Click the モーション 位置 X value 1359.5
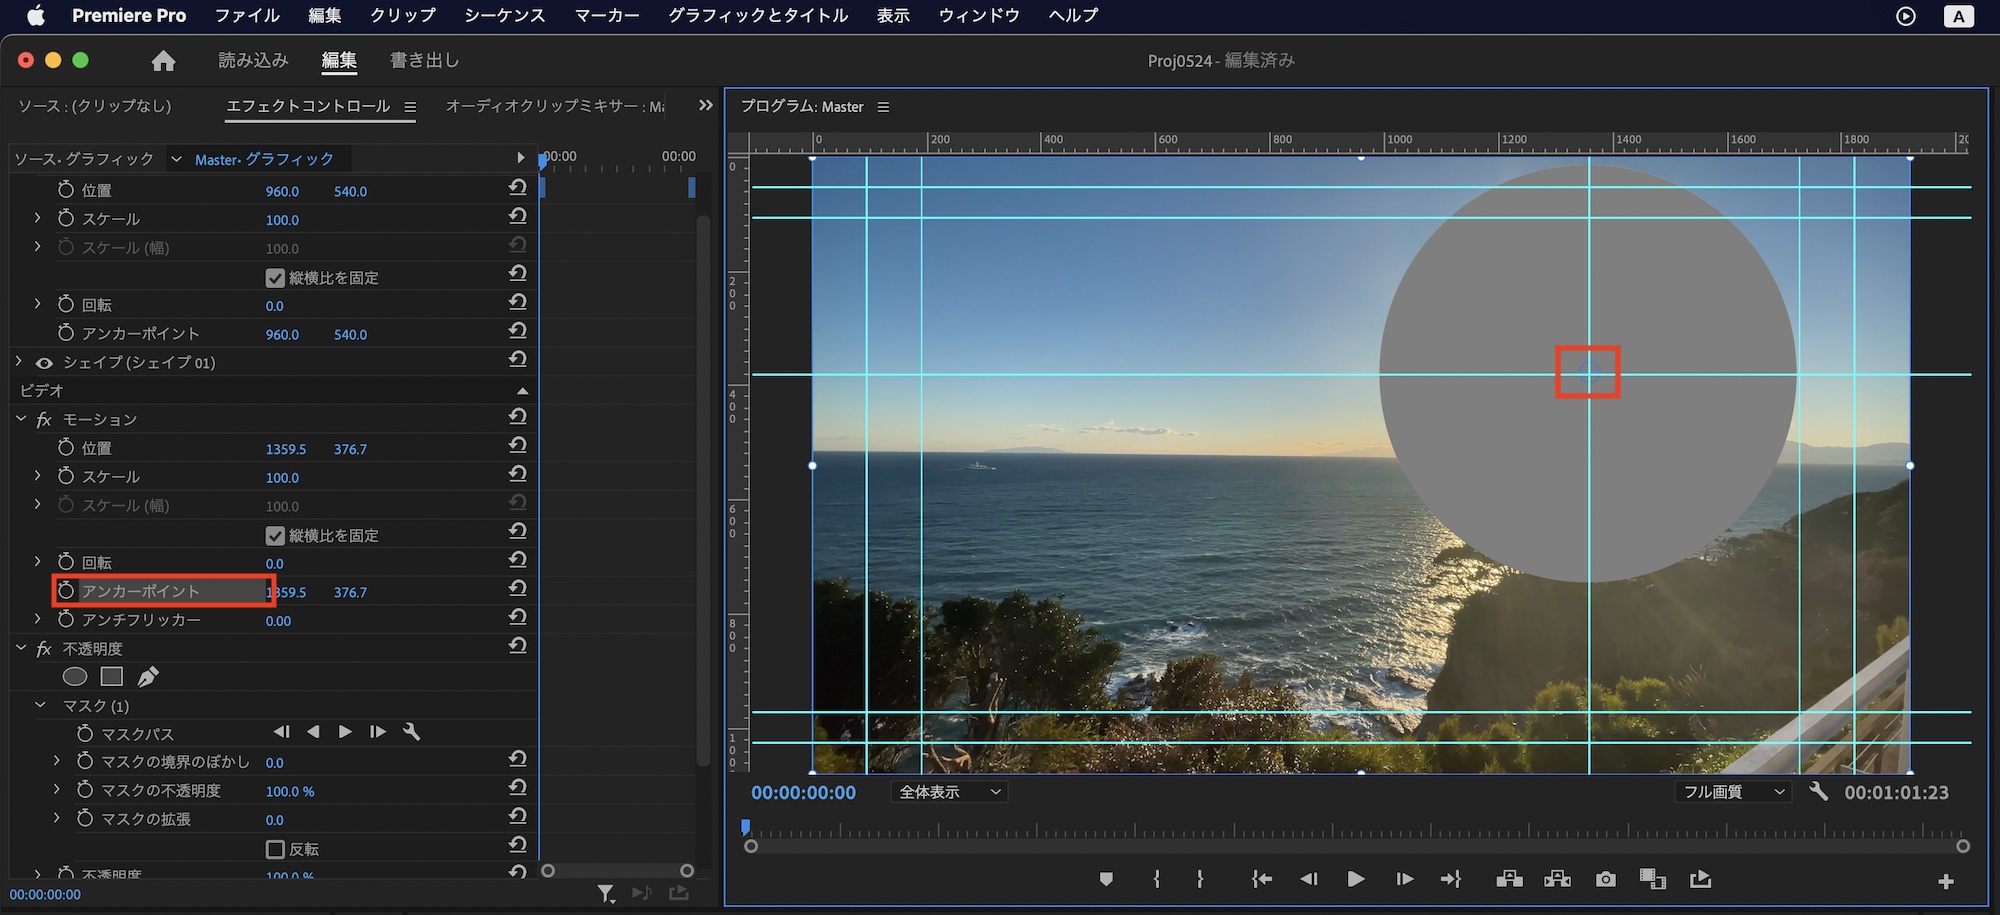 pos(286,449)
